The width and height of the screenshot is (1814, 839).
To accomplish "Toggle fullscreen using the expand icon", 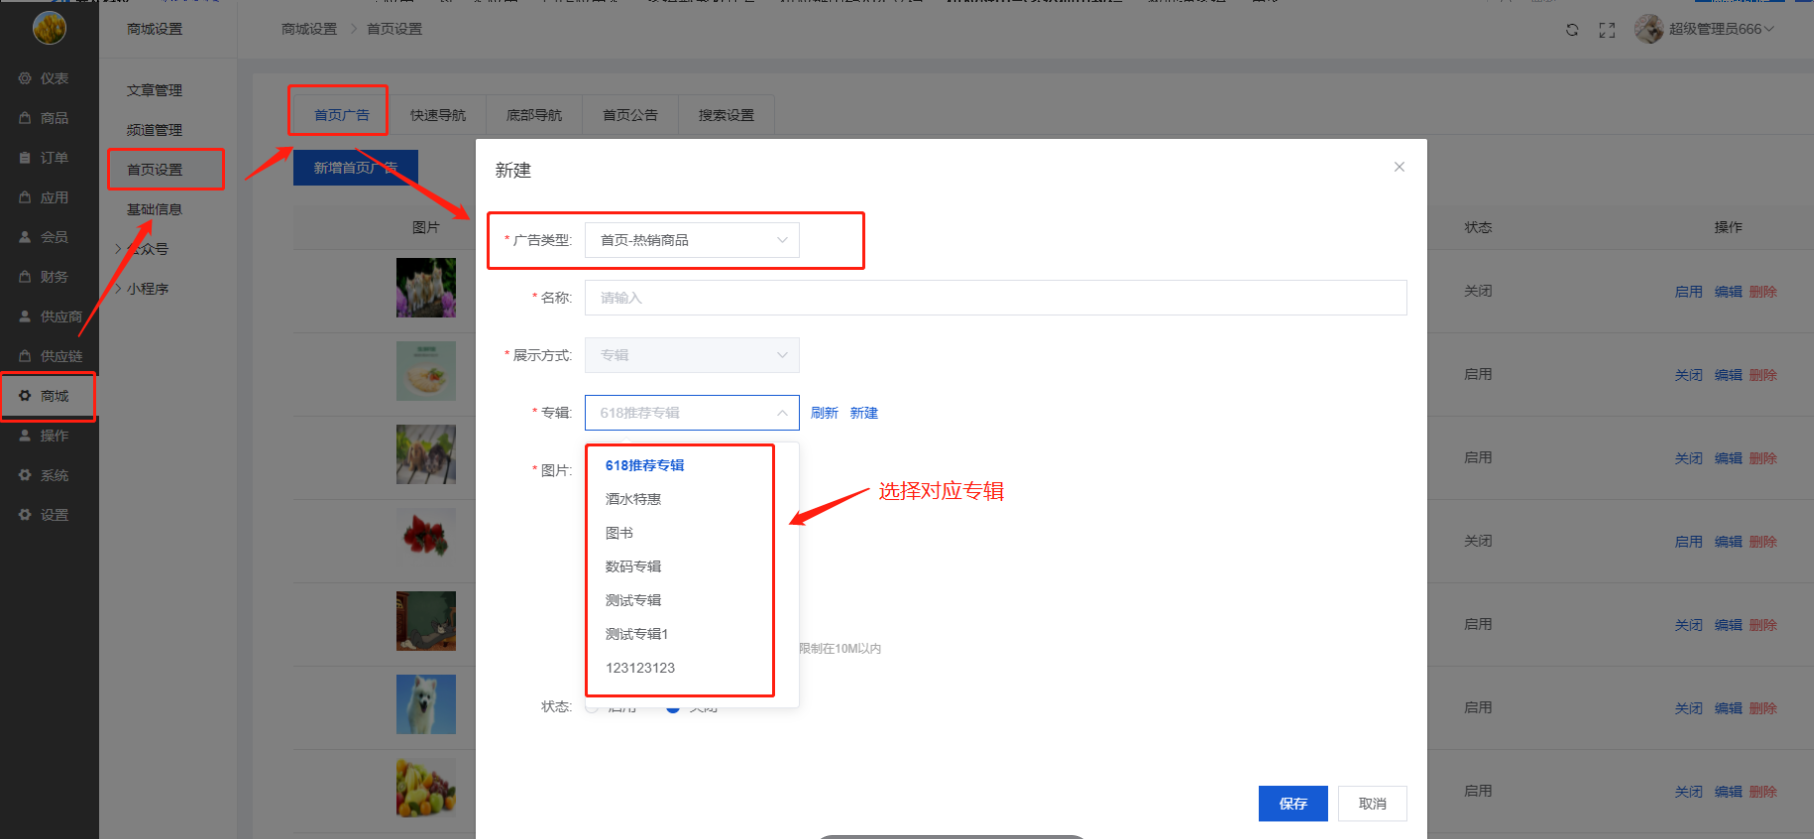I will [x=1607, y=30].
